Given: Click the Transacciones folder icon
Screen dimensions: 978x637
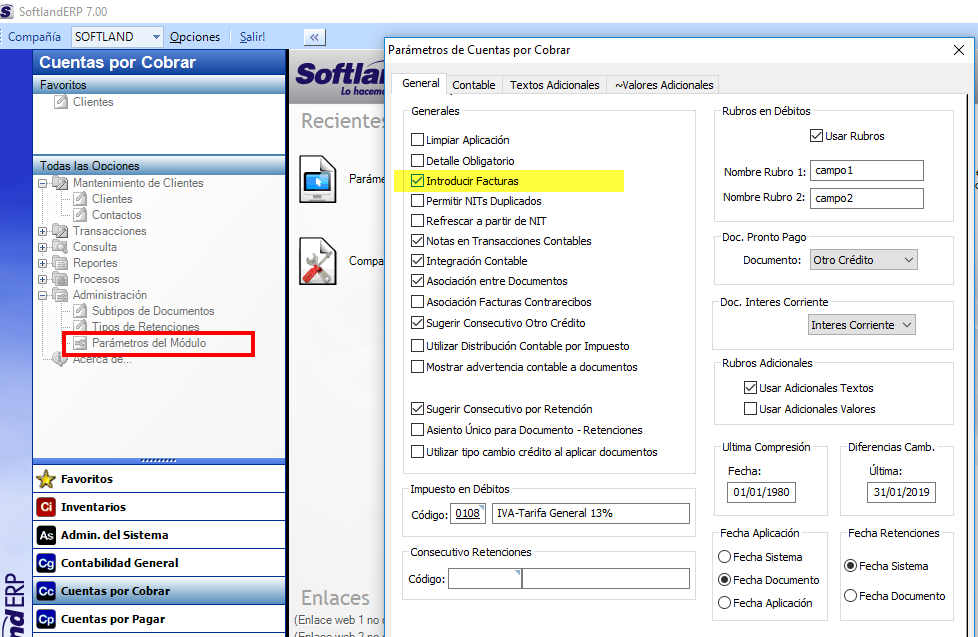Looking at the screenshot, I should coord(61,231).
